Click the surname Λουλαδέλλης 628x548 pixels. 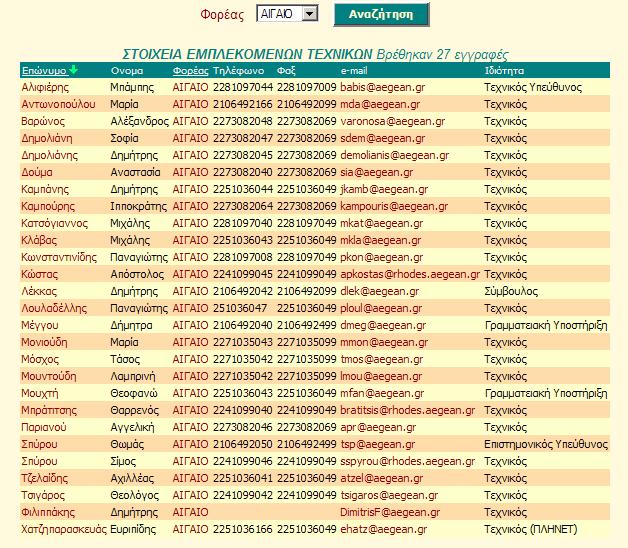[54, 308]
